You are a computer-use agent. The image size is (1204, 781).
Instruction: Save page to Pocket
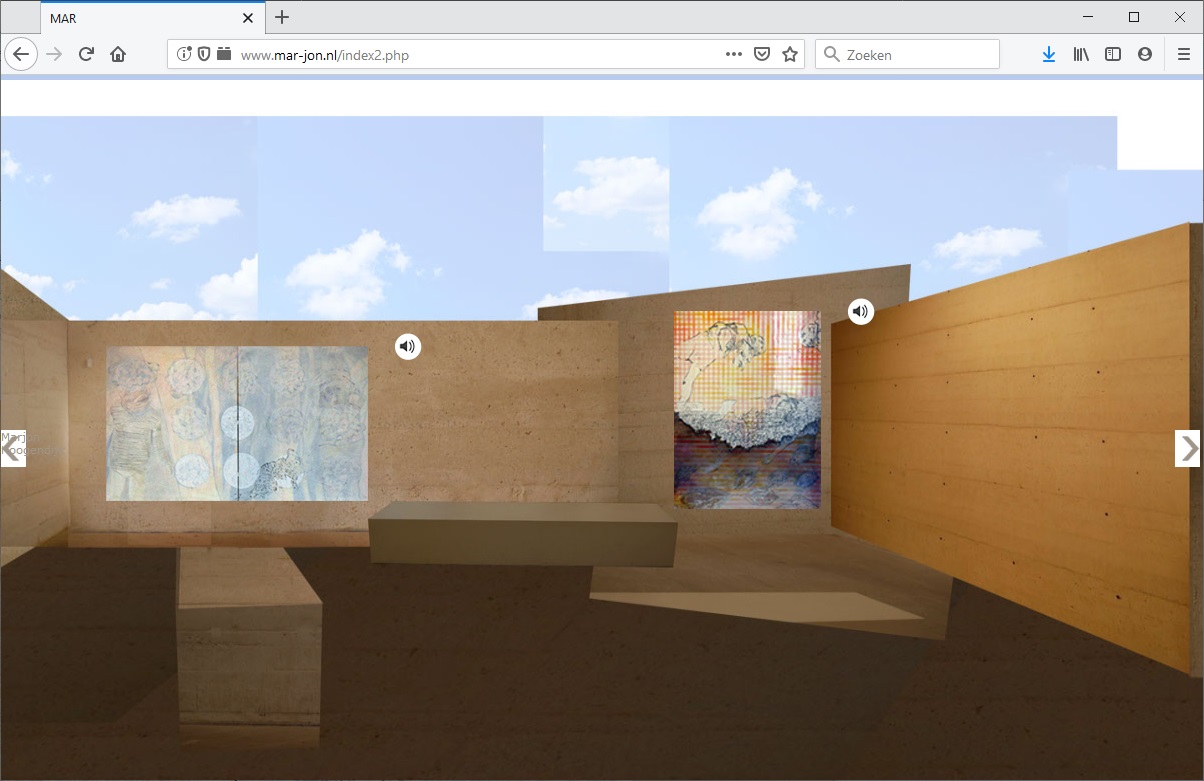tap(762, 55)
